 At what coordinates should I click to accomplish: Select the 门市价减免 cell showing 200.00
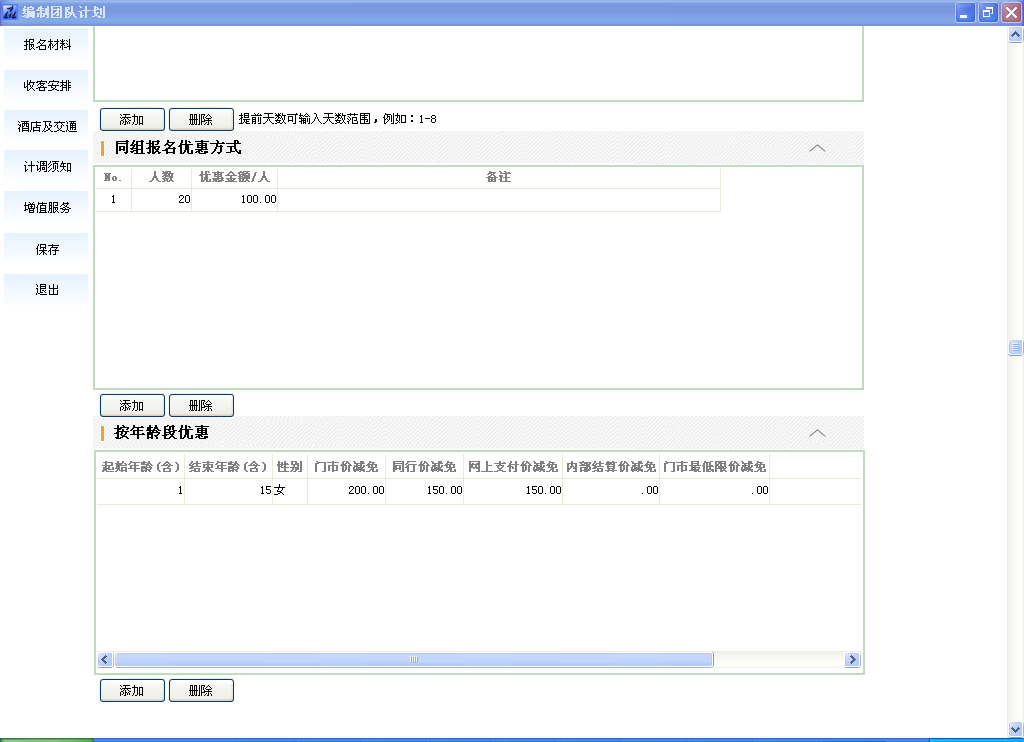[346, 490]
